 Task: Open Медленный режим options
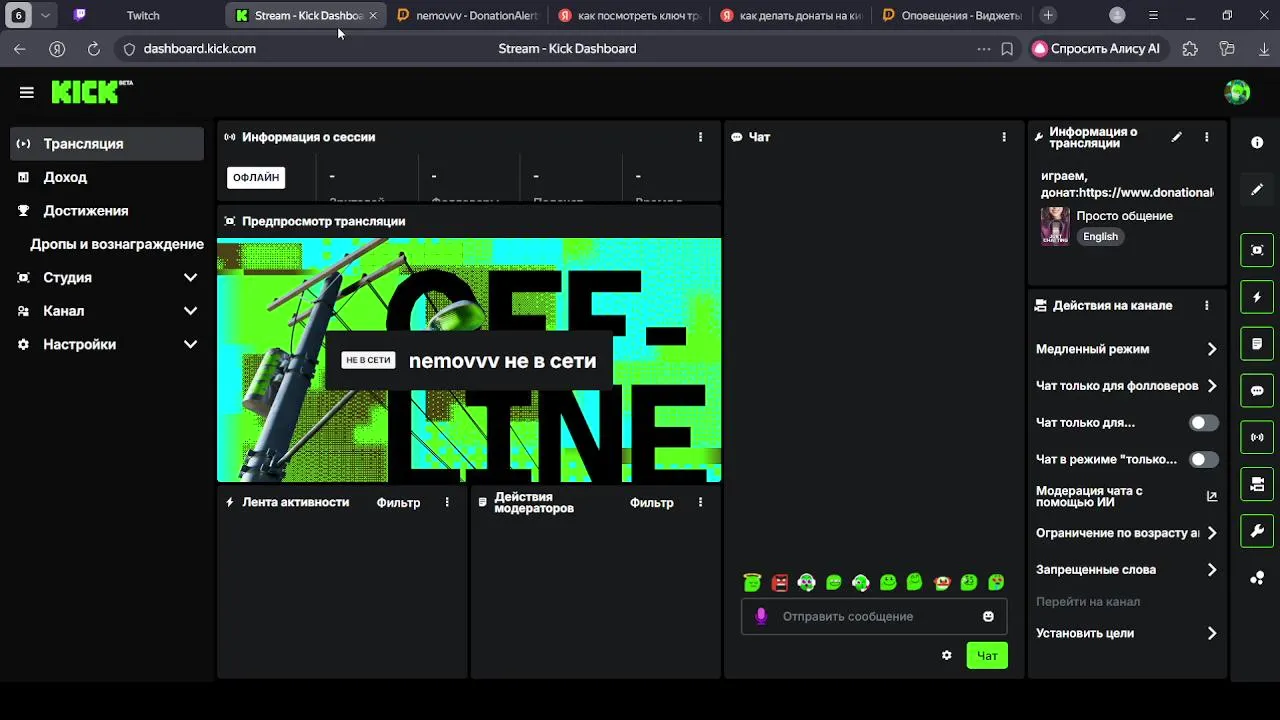coord(1127,349)
